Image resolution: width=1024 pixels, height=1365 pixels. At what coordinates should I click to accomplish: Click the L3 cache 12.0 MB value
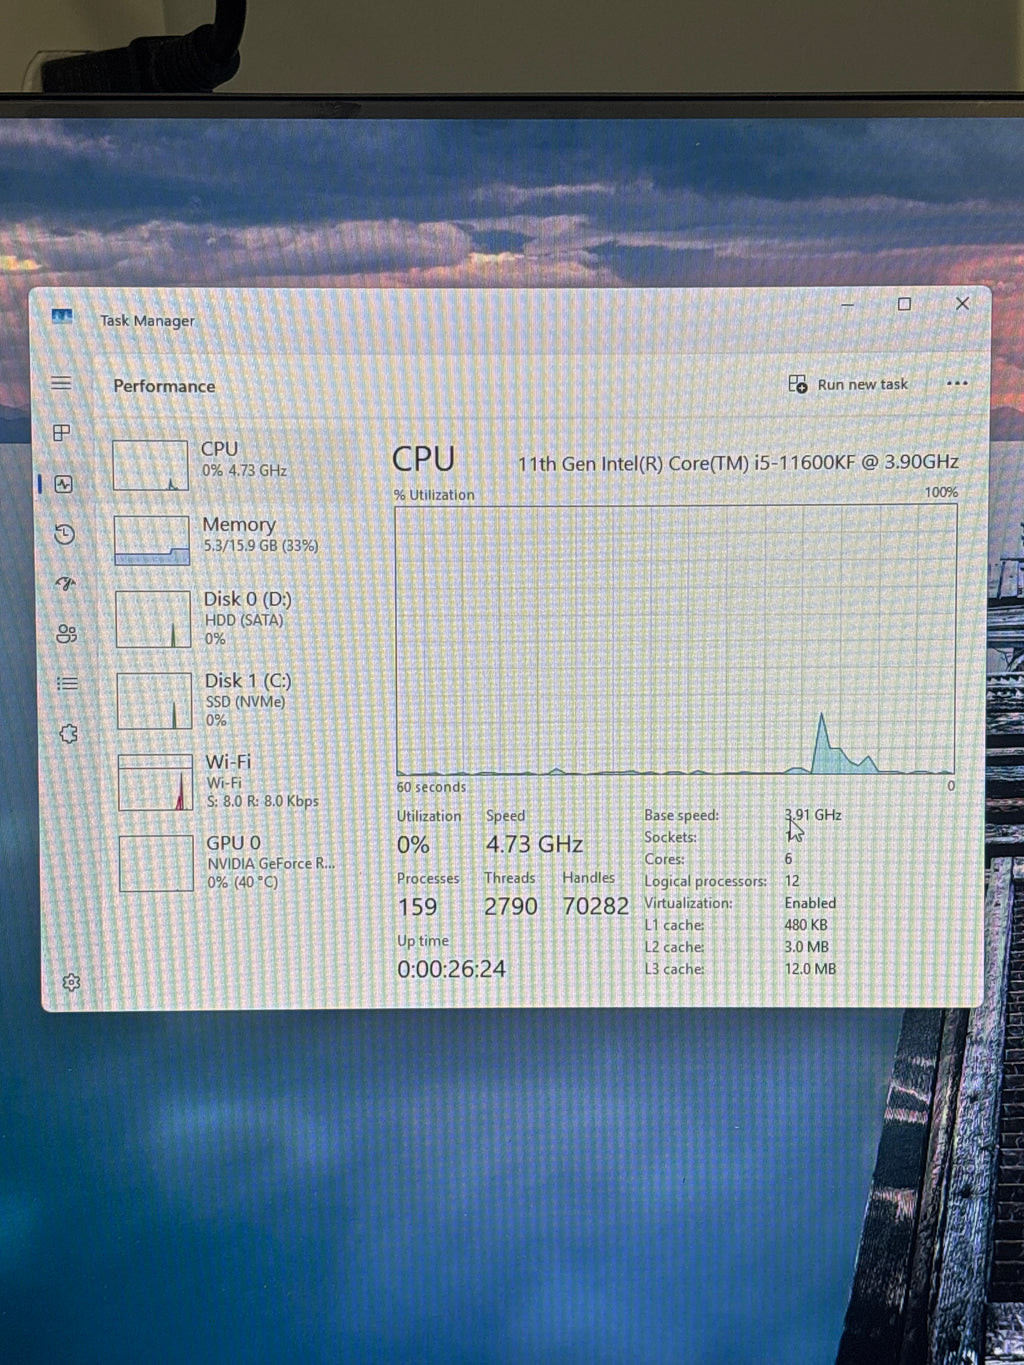point(810,969)
